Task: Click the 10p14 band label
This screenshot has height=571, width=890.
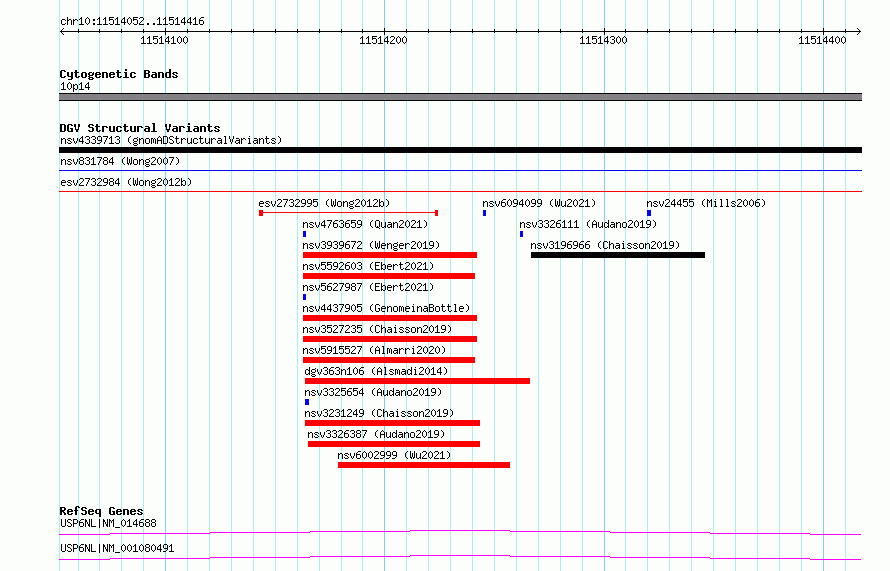Action: 75,86
